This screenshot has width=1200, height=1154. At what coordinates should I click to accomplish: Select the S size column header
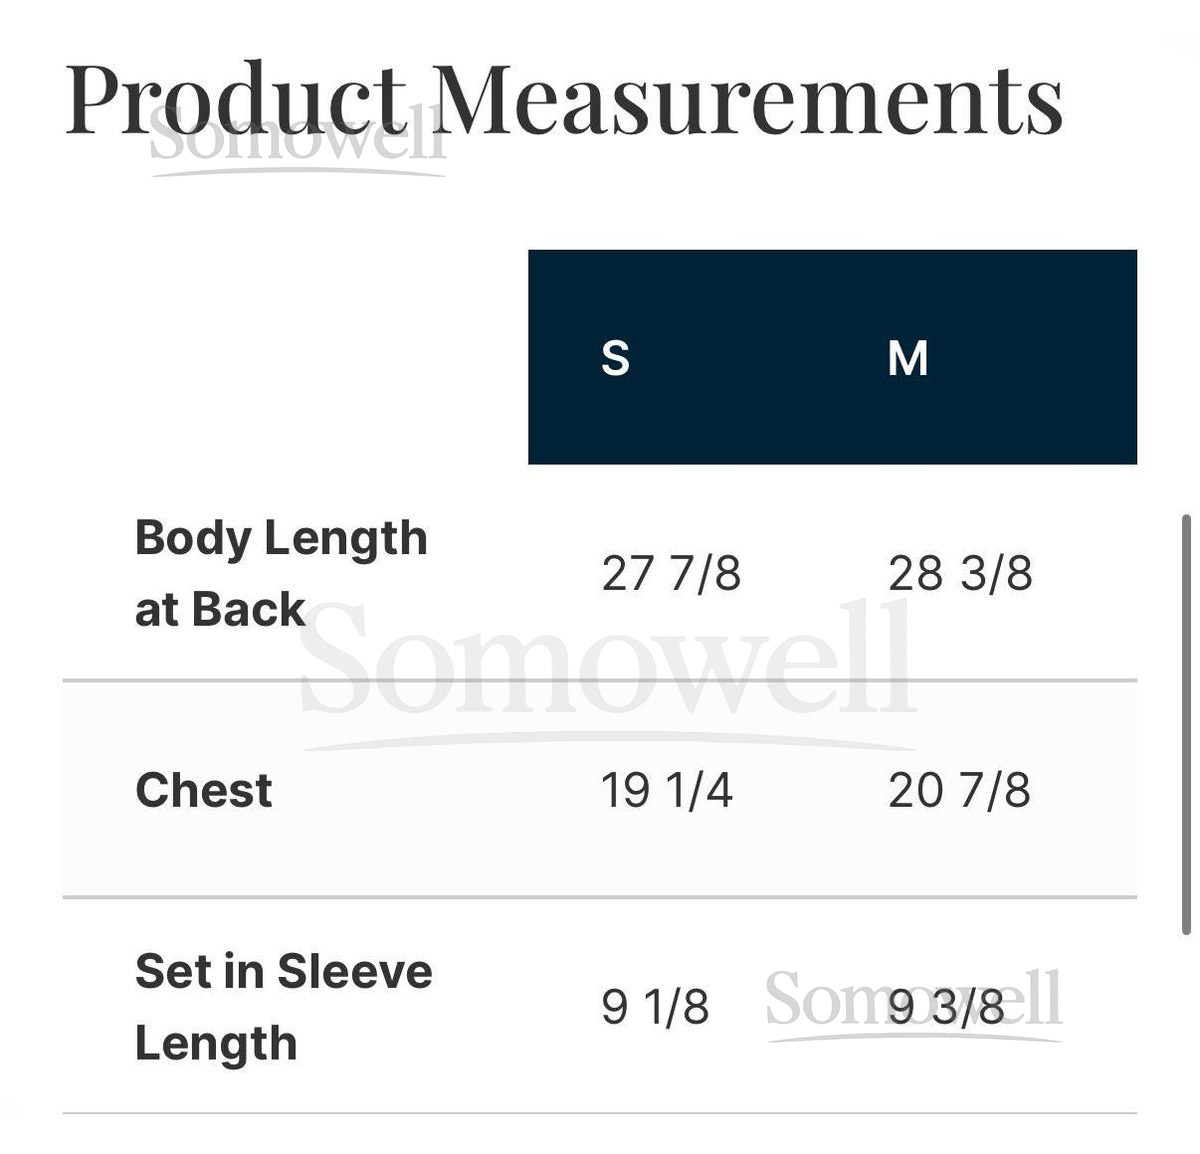click(x=615, y=358)
